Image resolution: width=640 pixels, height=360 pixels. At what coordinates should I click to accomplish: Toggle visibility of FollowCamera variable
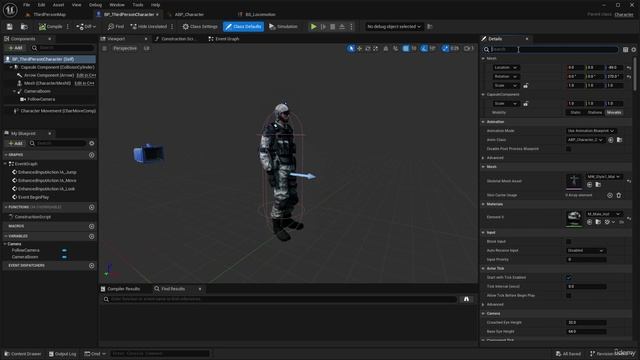click(64, 250)
